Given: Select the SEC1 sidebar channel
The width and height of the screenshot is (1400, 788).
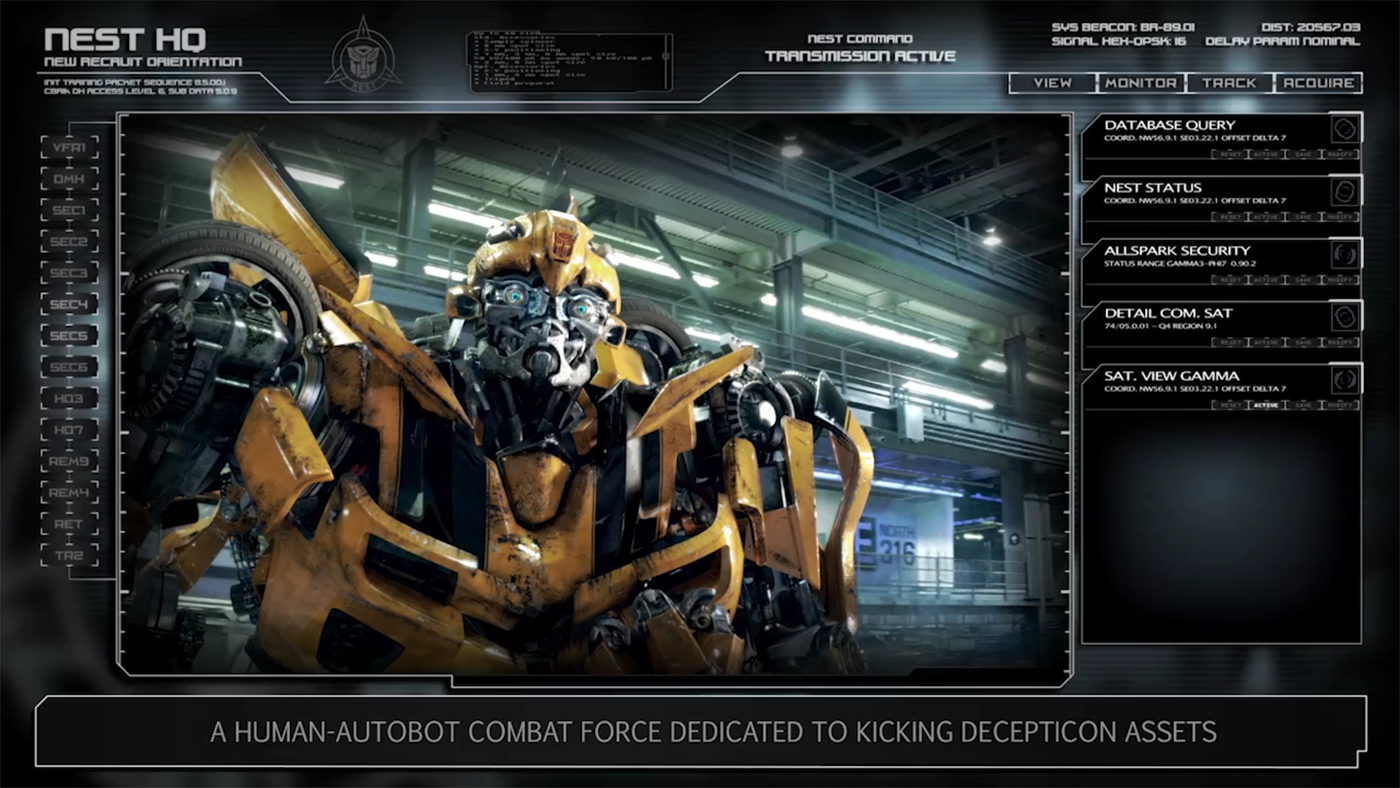Looking at the screenshot, I should tap(69, 210).
